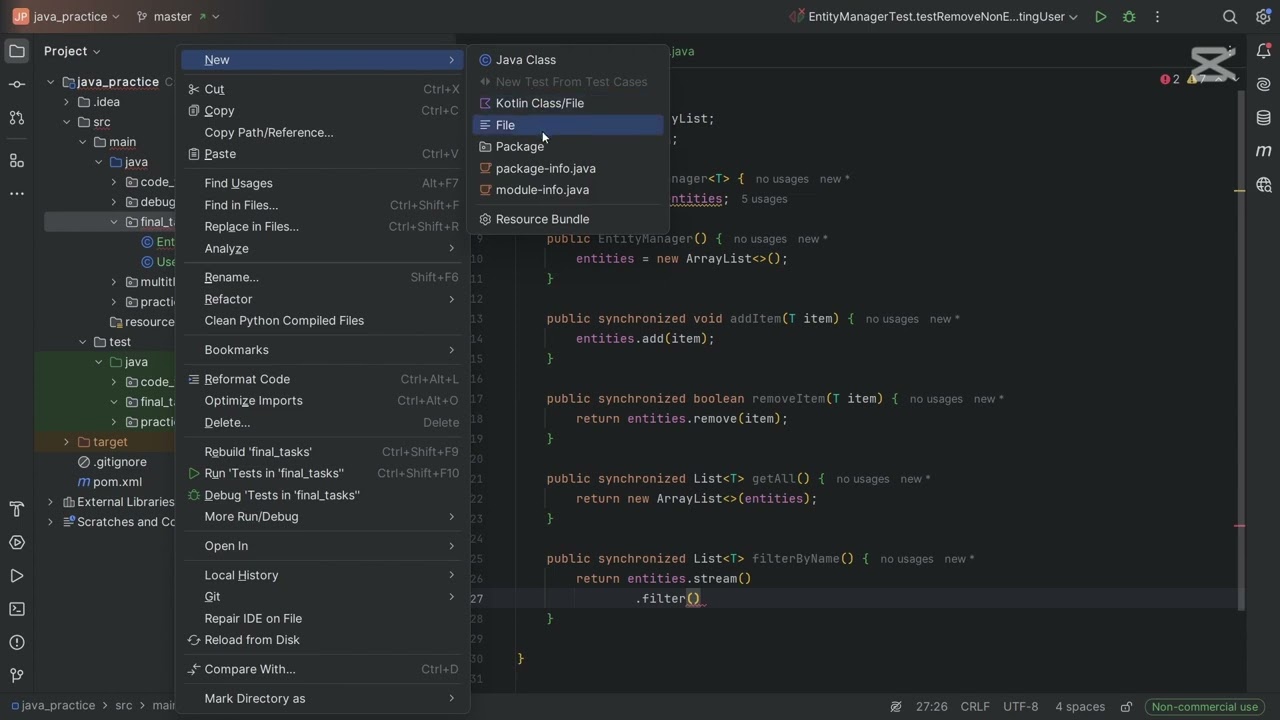This screenshot has width=1280, height=720.
Task: Choose package-info.java option
Action: (x=568, y=168)
